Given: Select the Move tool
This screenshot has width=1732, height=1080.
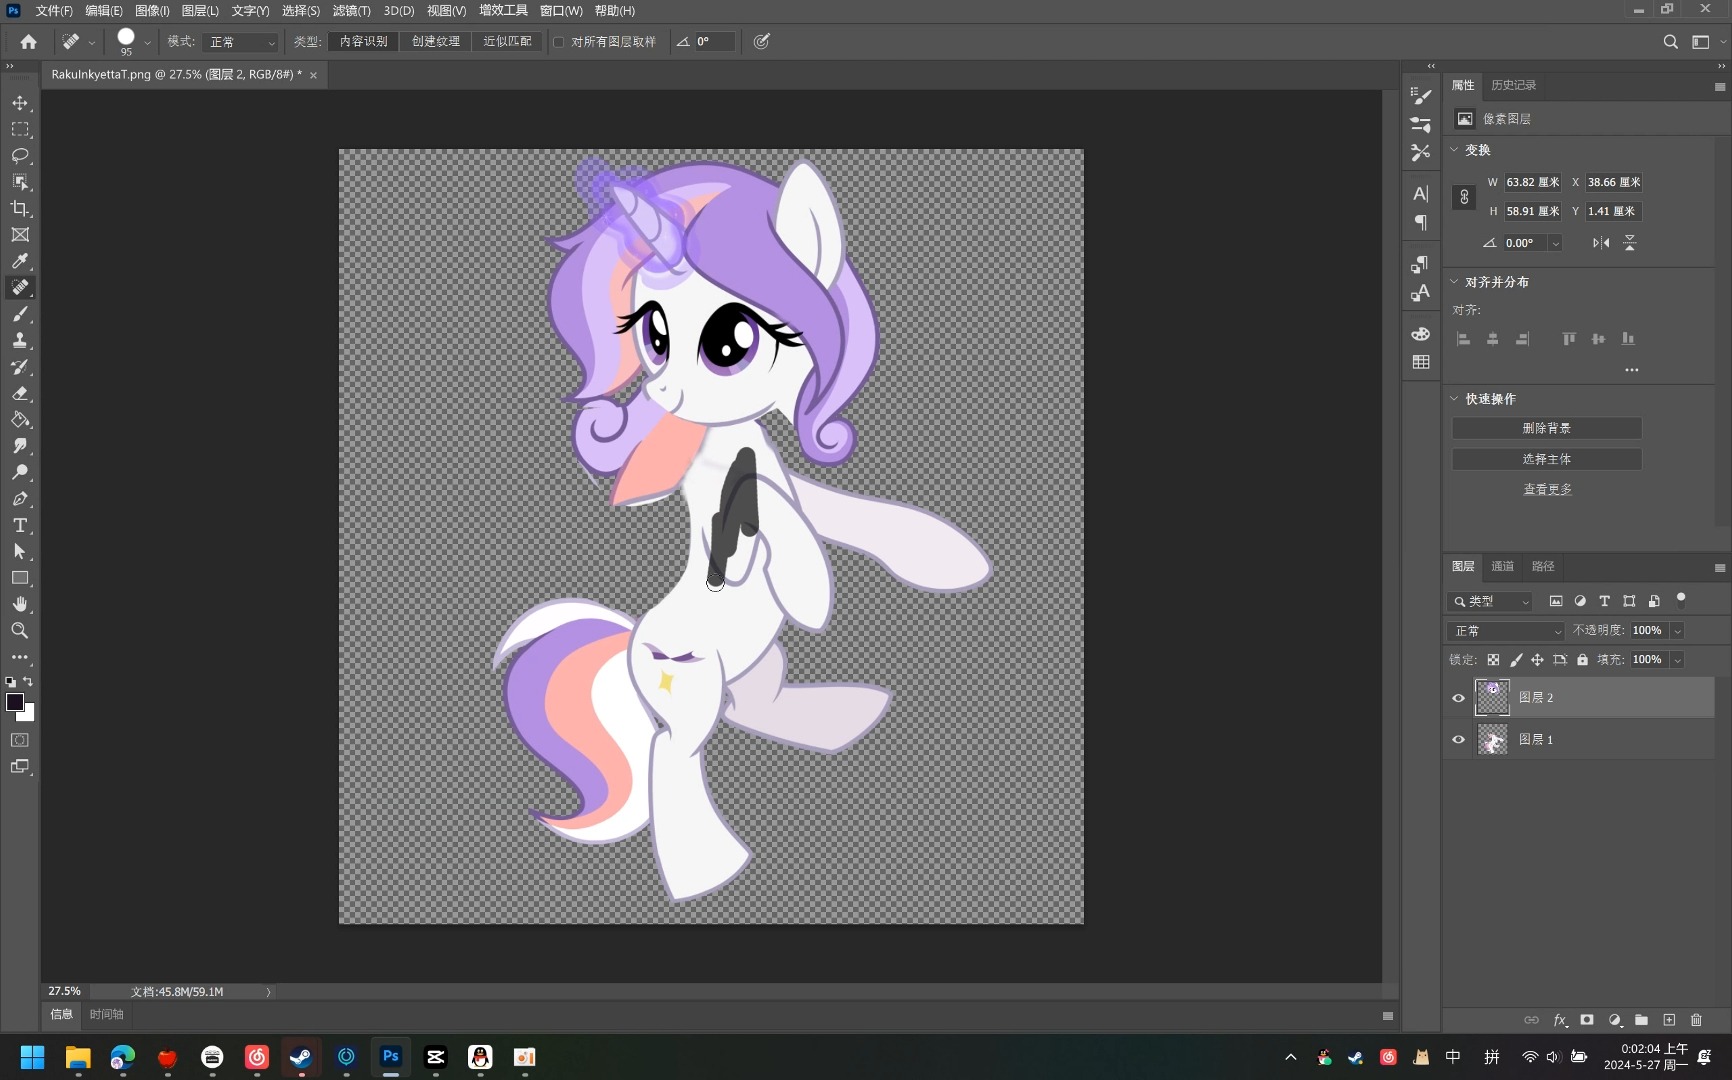Looking at the screenshot, I should (20, 103).
